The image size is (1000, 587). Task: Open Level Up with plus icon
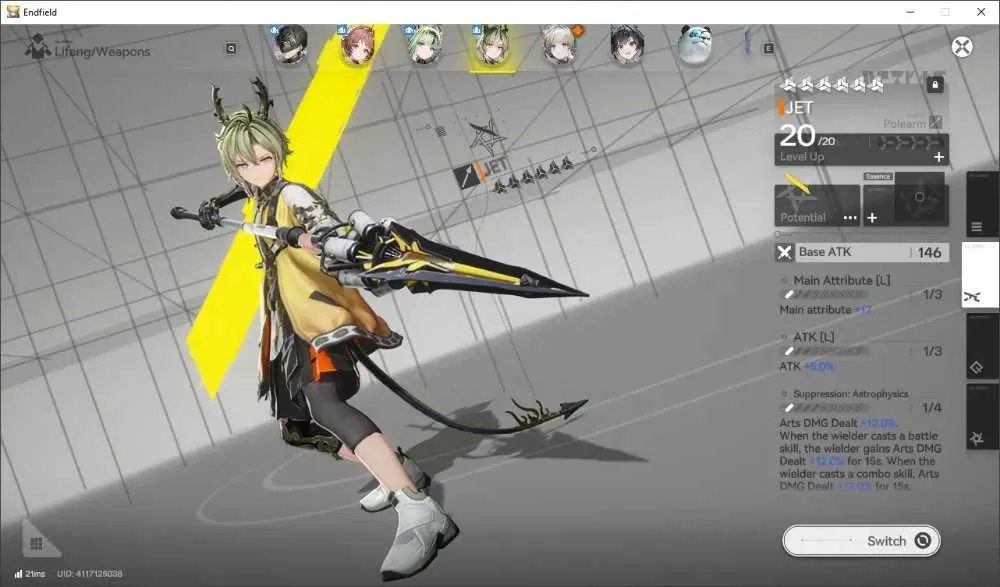pyautogui.click(x=939, y=157)
